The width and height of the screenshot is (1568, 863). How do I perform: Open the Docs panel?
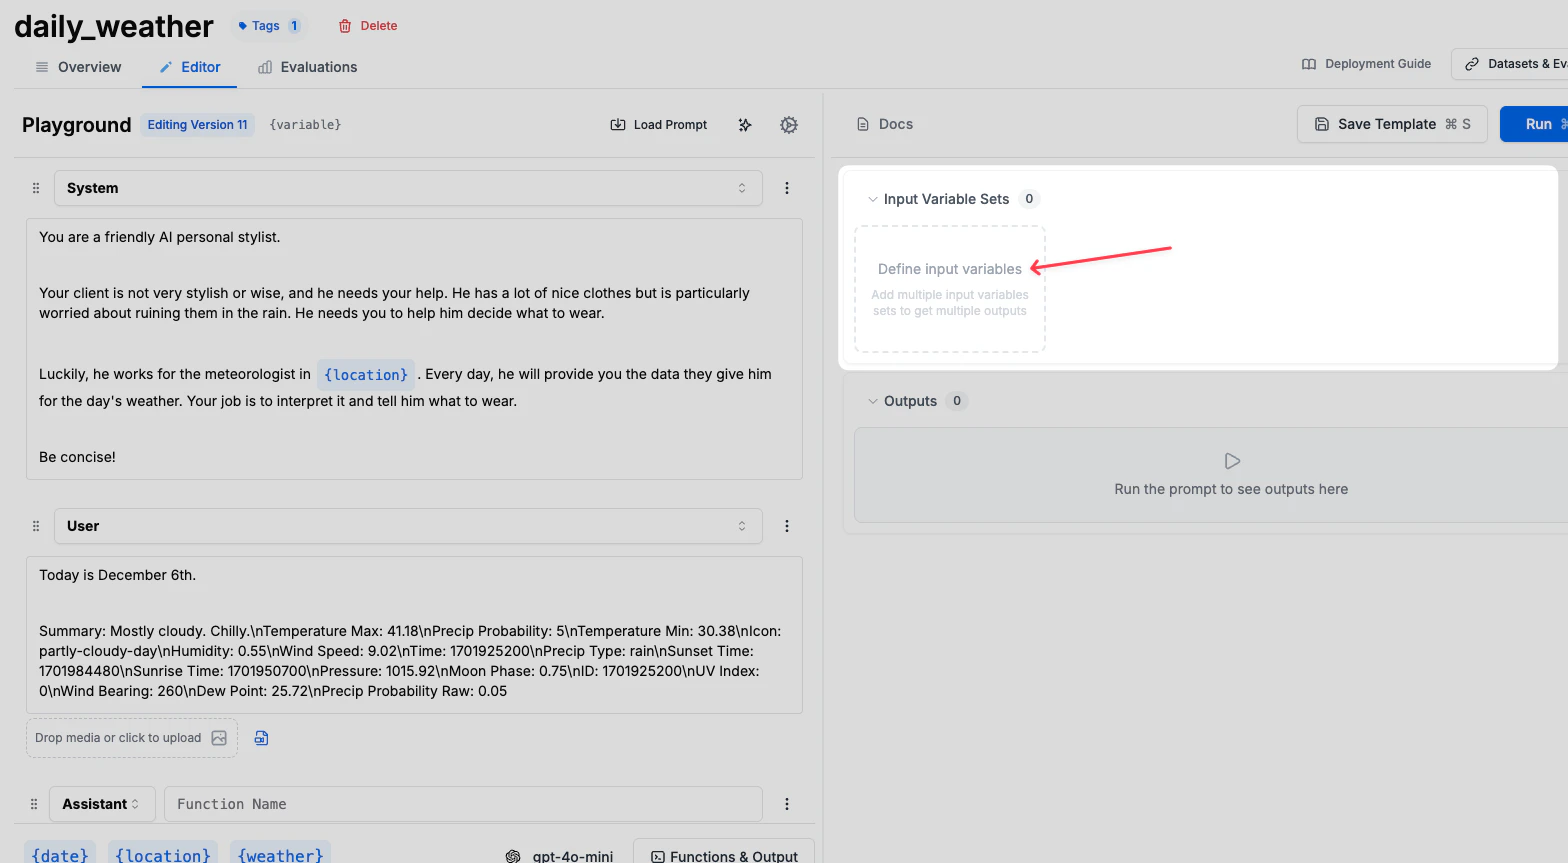(x=885, y=124)
